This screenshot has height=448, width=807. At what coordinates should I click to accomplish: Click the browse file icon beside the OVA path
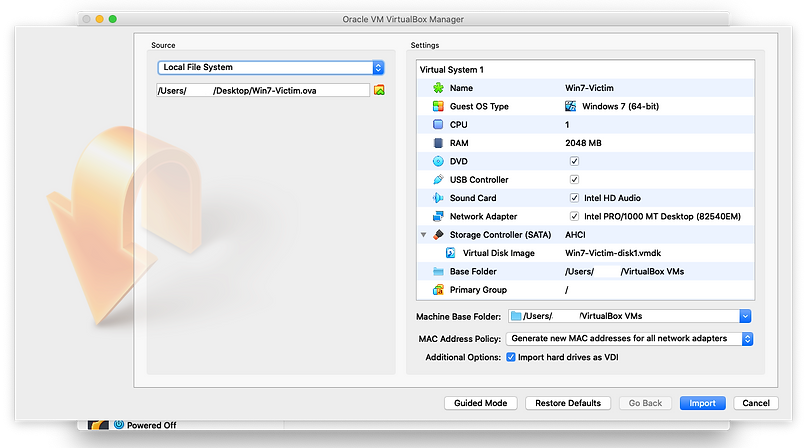[379, 90]
